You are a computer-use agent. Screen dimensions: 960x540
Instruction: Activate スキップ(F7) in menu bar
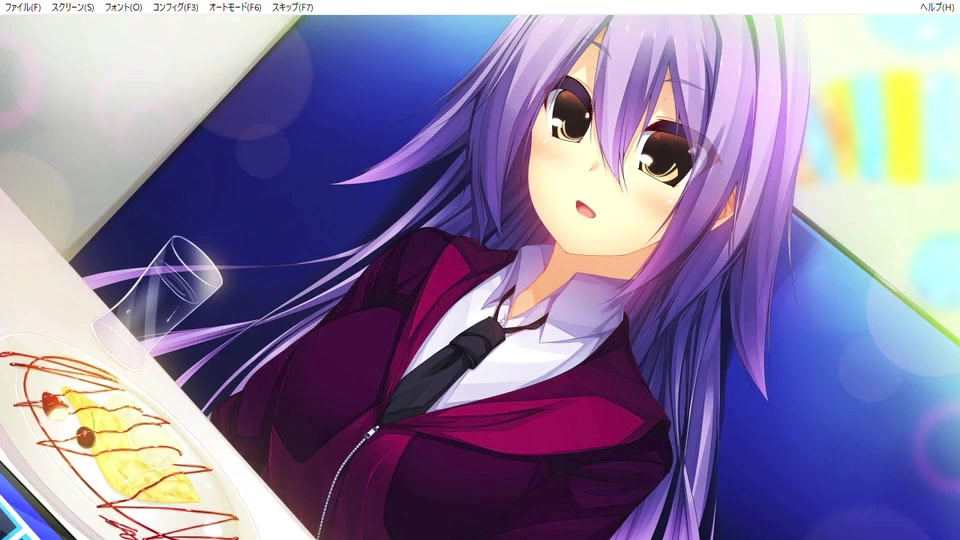point(293,7)
